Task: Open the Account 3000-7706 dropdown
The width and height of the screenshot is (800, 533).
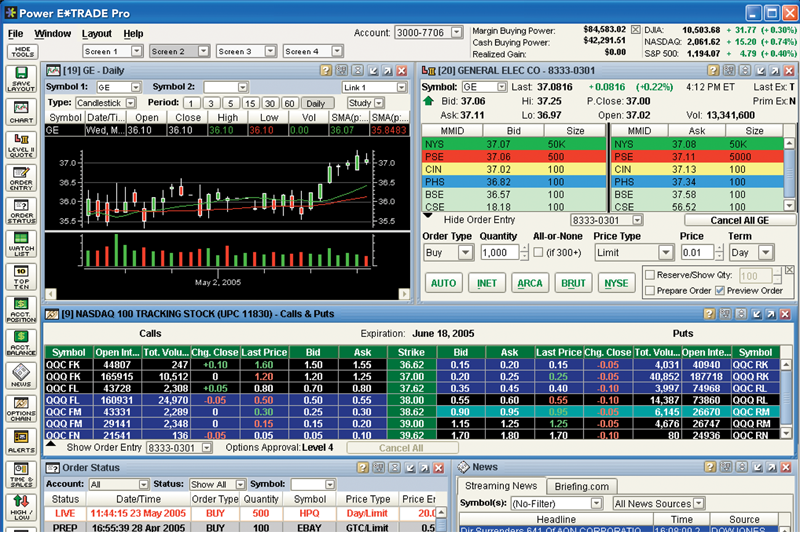Action: [457, 32]
